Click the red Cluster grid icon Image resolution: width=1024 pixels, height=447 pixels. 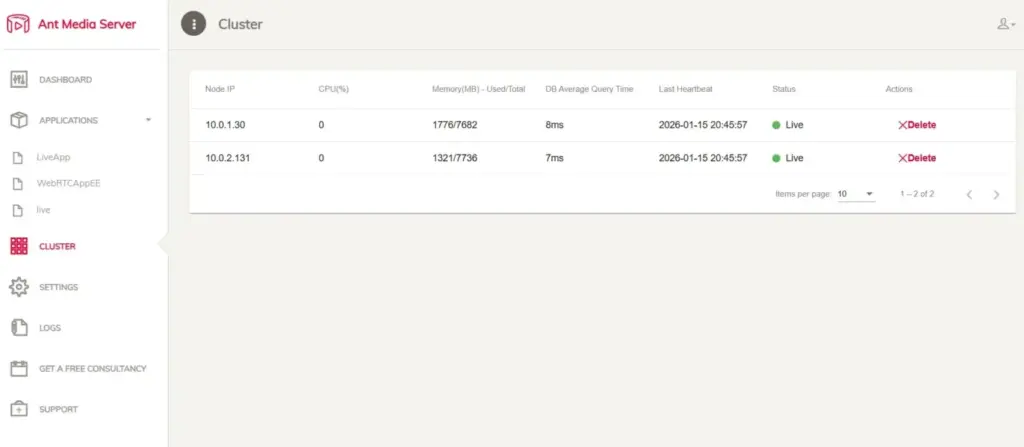(x=19, y=246)
